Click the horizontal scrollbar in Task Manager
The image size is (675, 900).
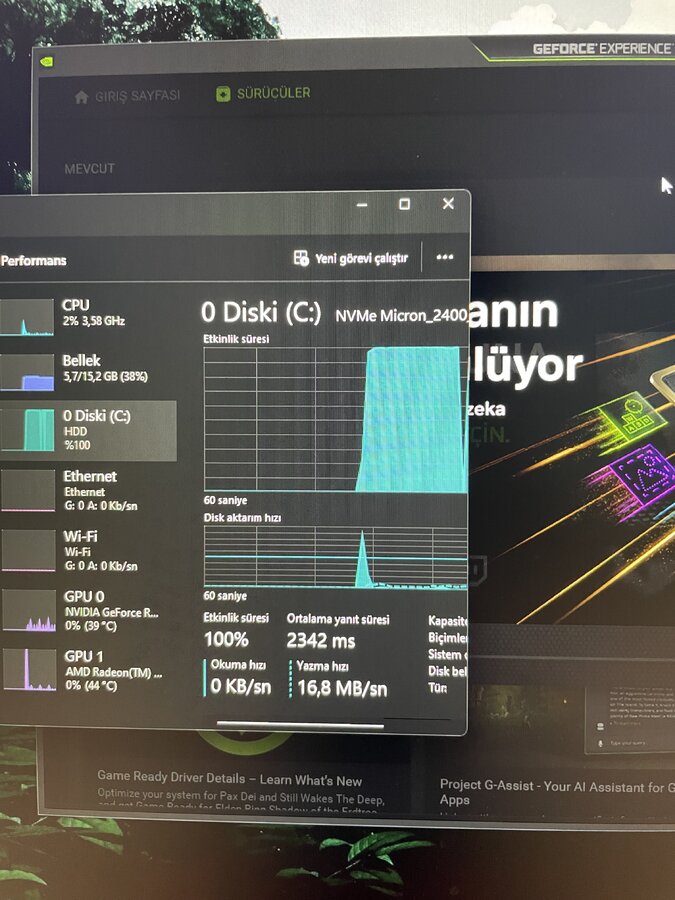click(300, 725)
